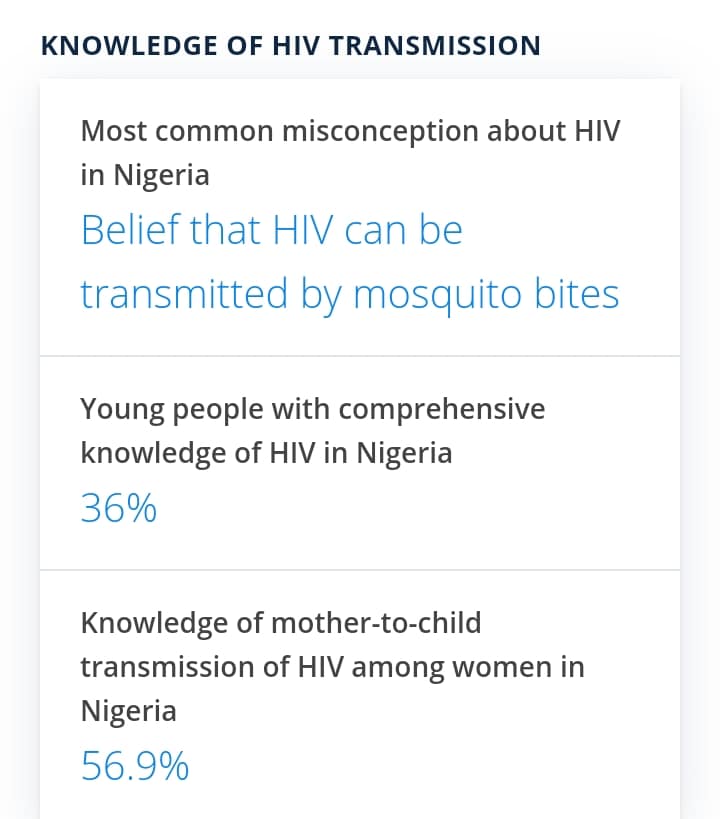Viewport: 720px width, 819px height.
Task: Click the word 'misconception' in first card
Action: pyautogui.click(x=380, y=132)
